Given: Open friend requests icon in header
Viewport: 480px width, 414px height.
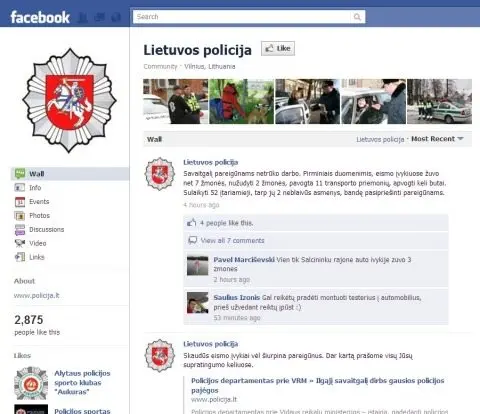Looking at the screenshot, I should [82, 17].
